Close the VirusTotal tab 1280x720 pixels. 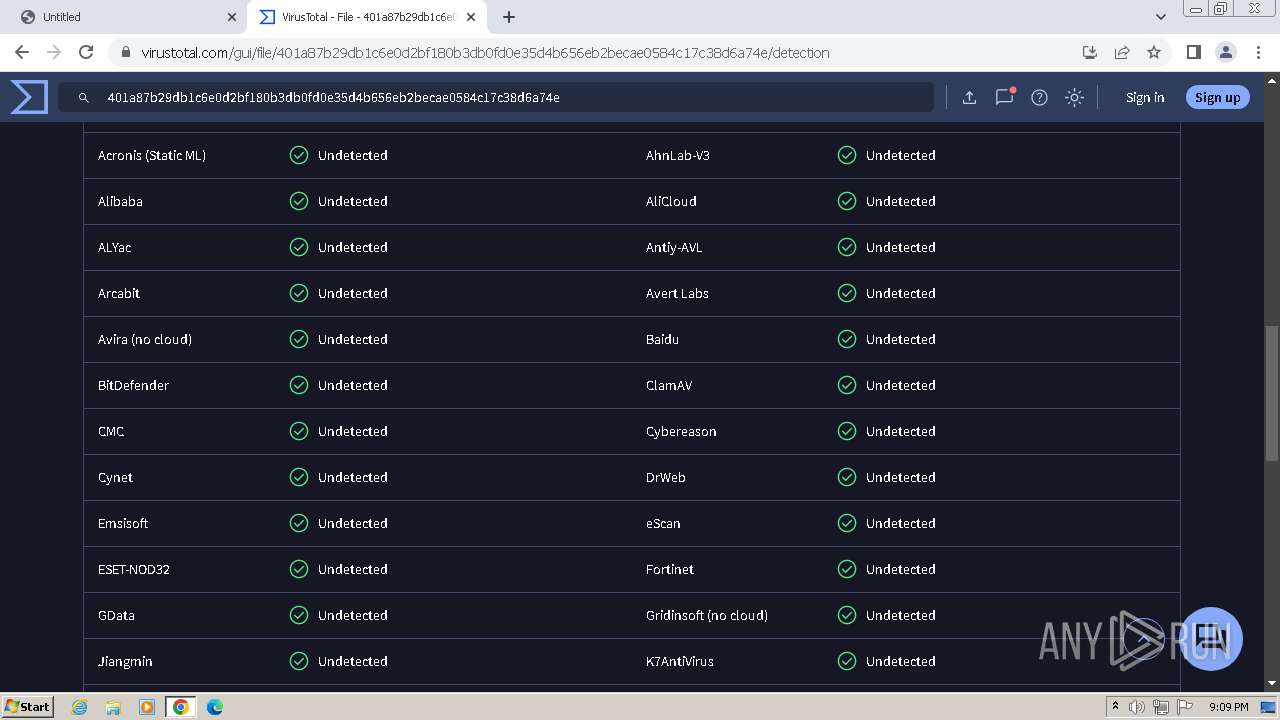471,17
